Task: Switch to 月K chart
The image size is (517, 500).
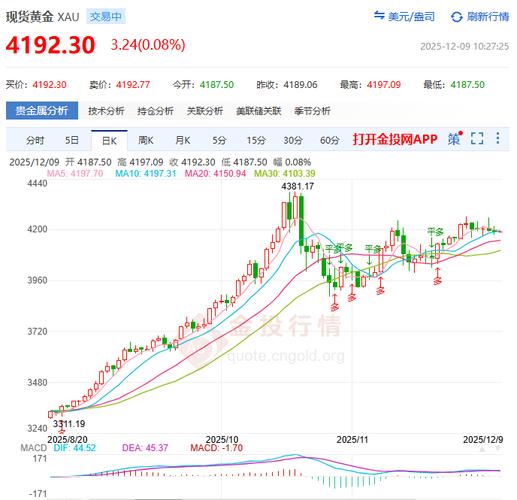Action: pos(182,140)
